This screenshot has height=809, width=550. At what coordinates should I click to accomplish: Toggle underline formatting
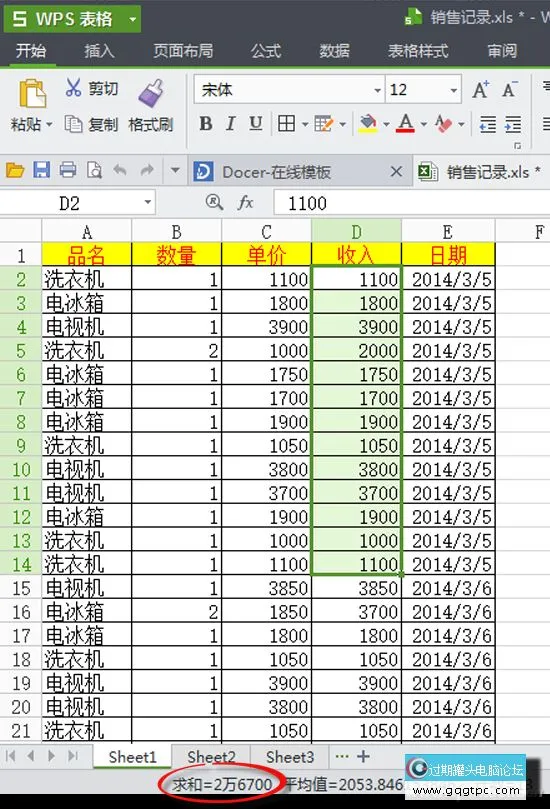tap(256, 124)
